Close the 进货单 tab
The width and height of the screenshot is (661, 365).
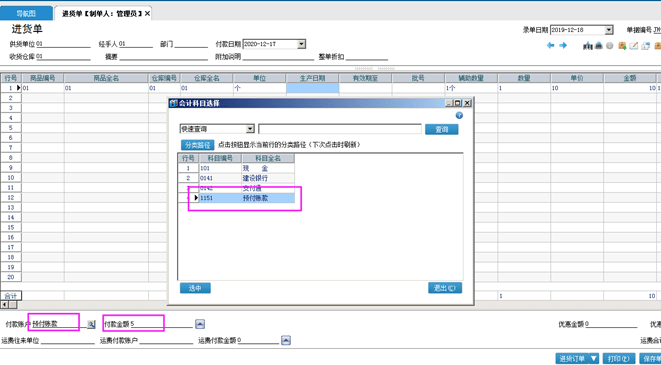point(147,14)
